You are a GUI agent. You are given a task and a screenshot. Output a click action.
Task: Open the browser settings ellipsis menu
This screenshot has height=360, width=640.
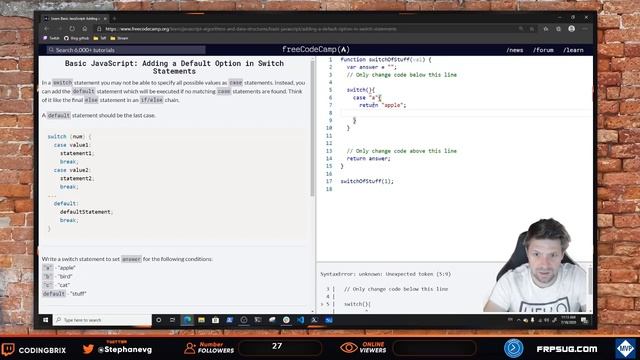pos(585,29)
